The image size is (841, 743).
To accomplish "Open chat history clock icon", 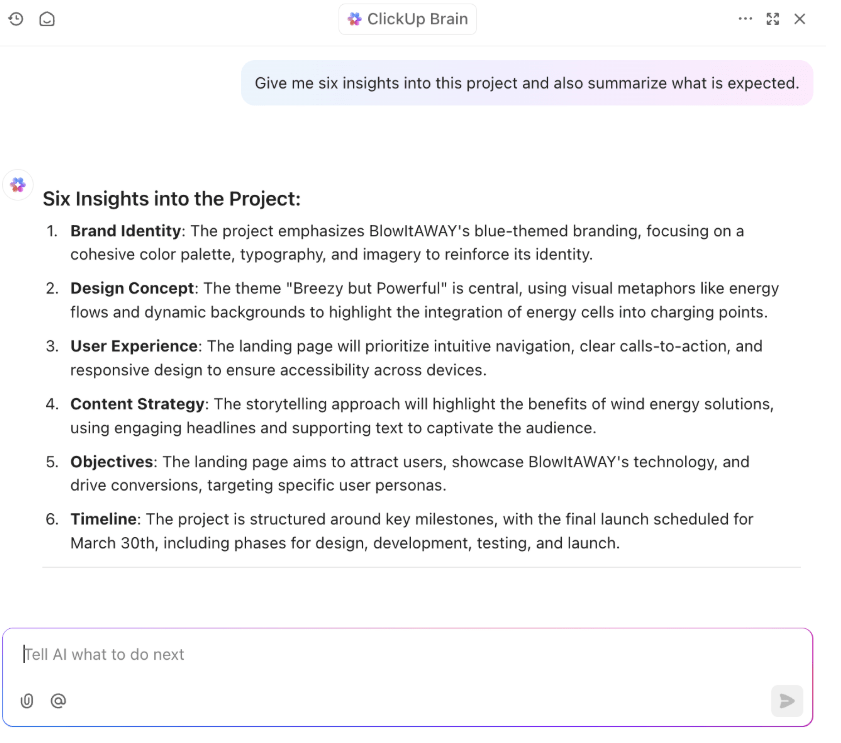I will 16,19.
